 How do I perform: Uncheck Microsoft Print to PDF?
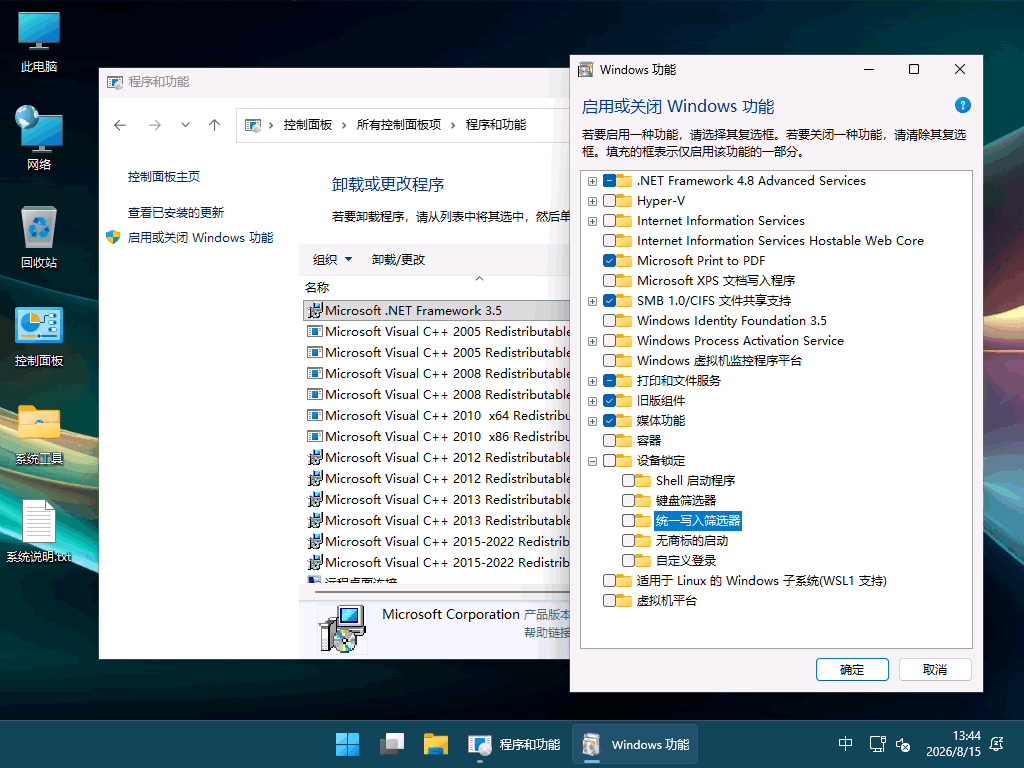point(609,261)
